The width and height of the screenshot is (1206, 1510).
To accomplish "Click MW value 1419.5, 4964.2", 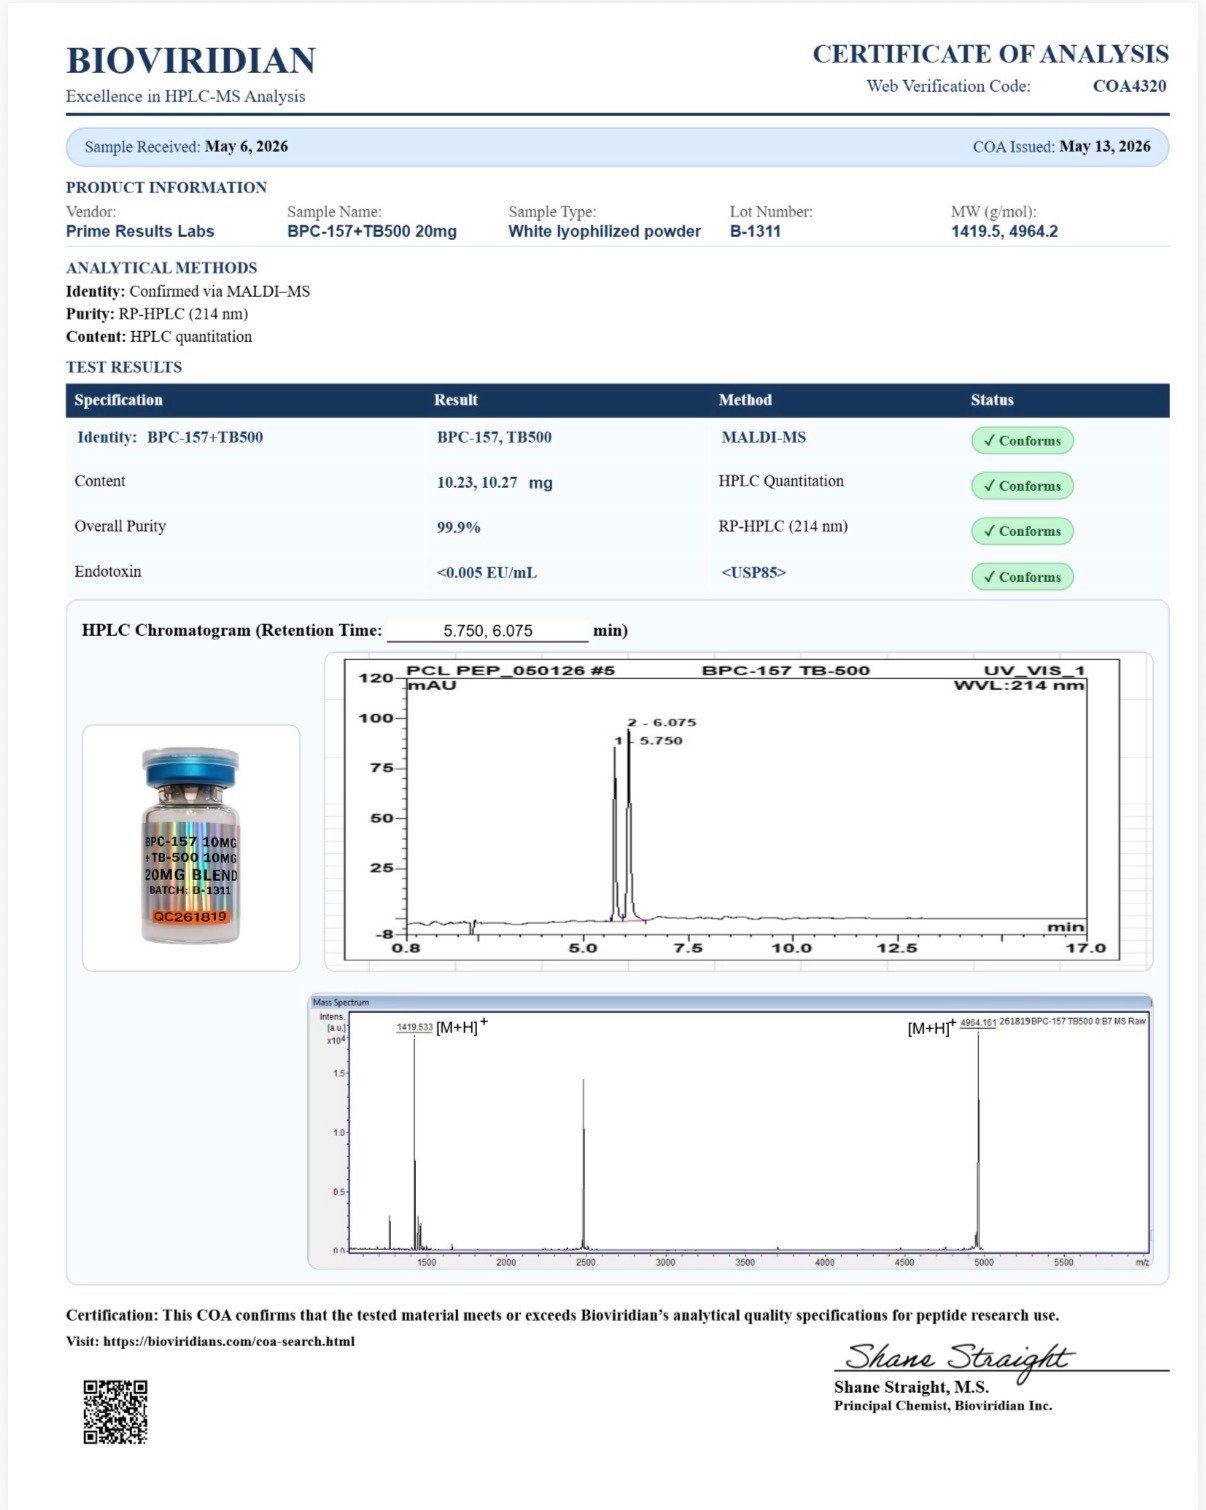I will pos(1004,231).
